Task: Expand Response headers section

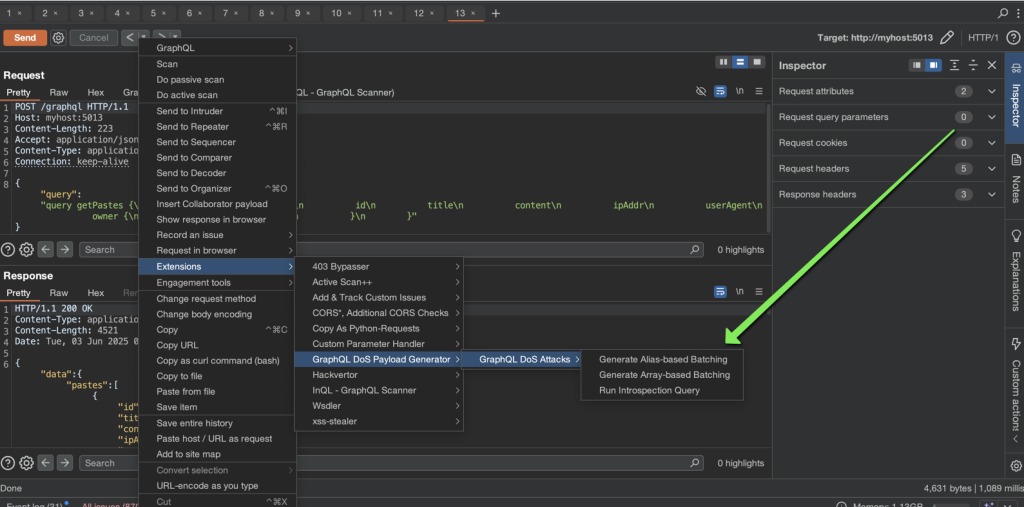Action: pos(991,194)
